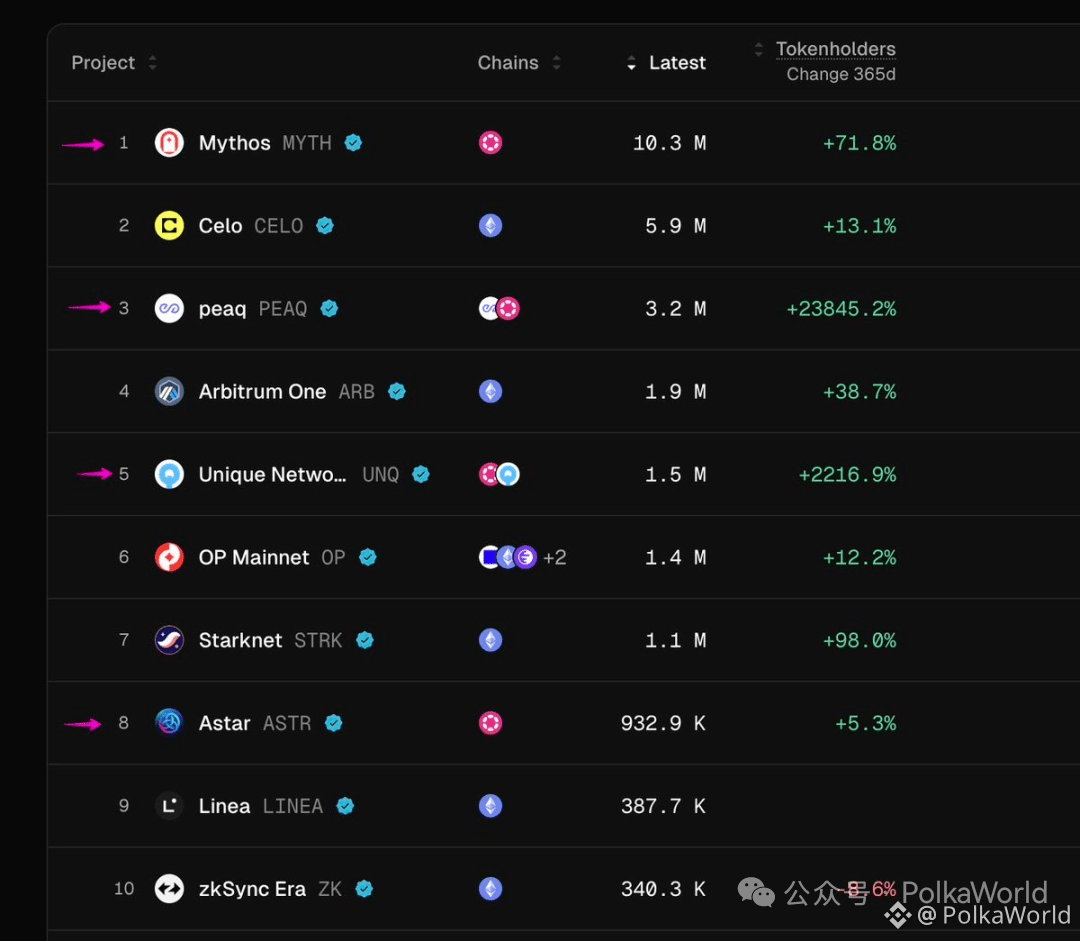Click the Celo yellow logo icon
This screenshot has width=1080, height=941.
pyautogui.click(x=169, y=226)
